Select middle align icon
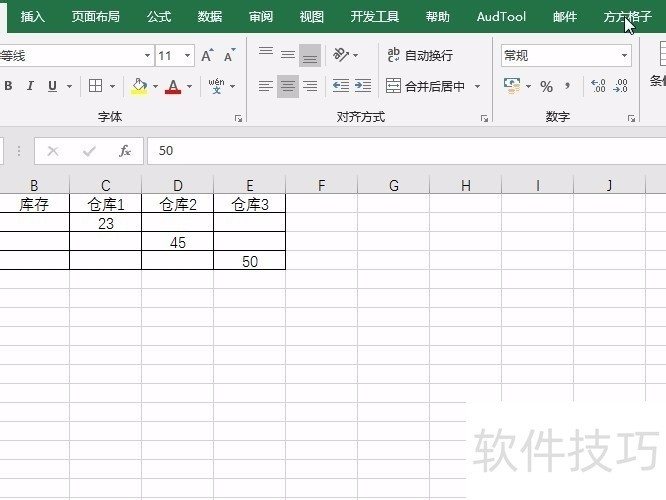666x500 pixels. [x=288, y=54]
